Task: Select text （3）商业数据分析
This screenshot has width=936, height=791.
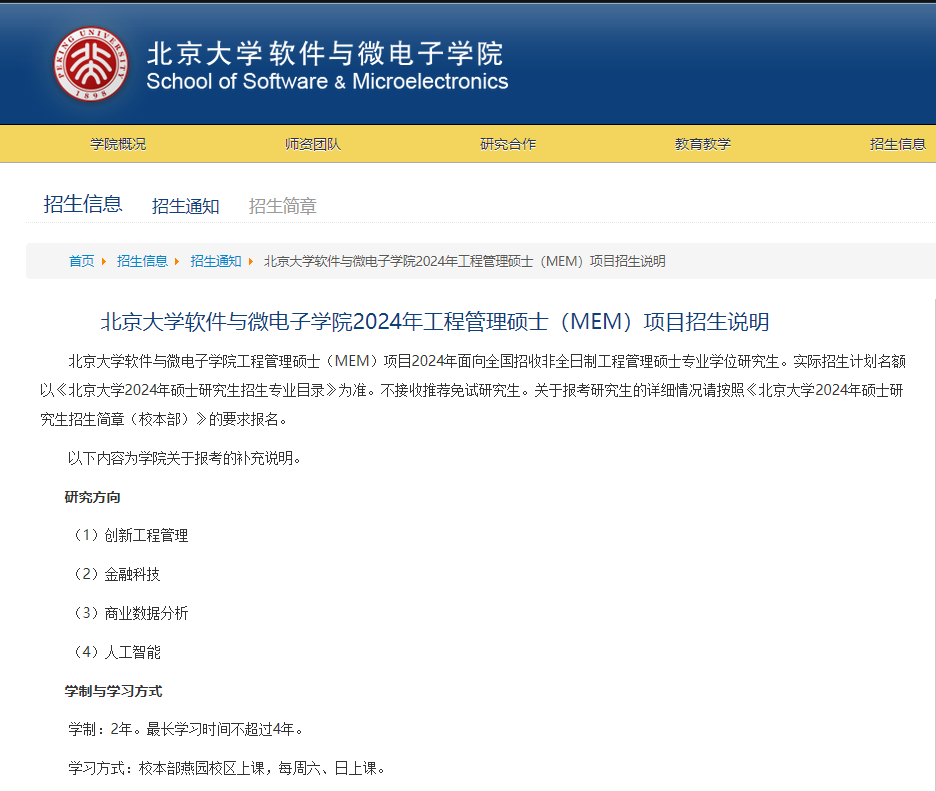Action: [128, 613]
